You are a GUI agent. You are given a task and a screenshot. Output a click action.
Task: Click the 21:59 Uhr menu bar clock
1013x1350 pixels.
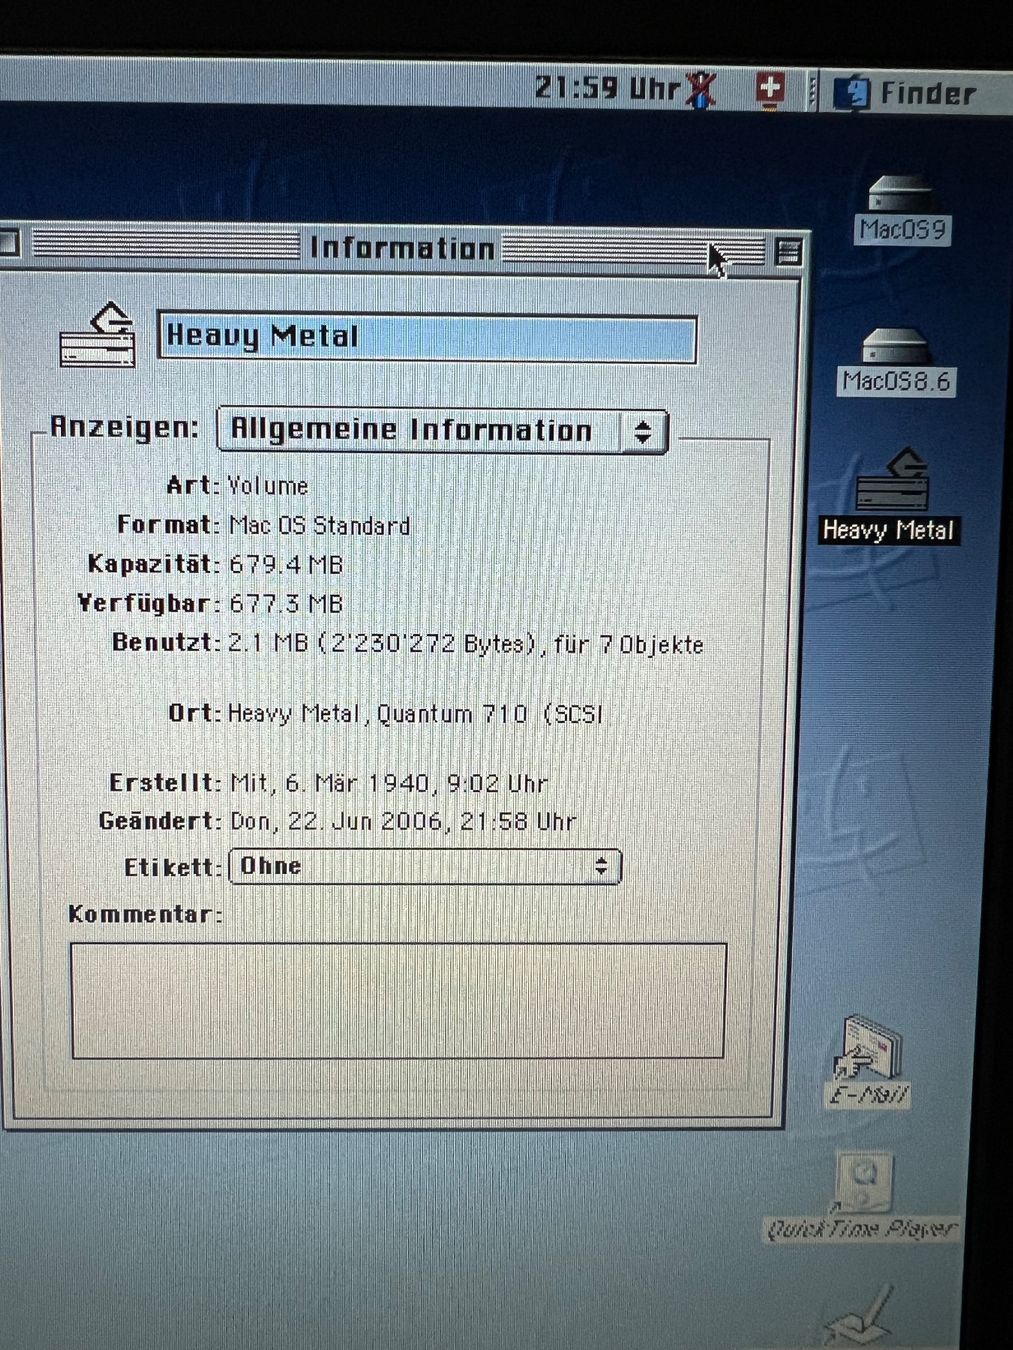click(x=607, y=88)
